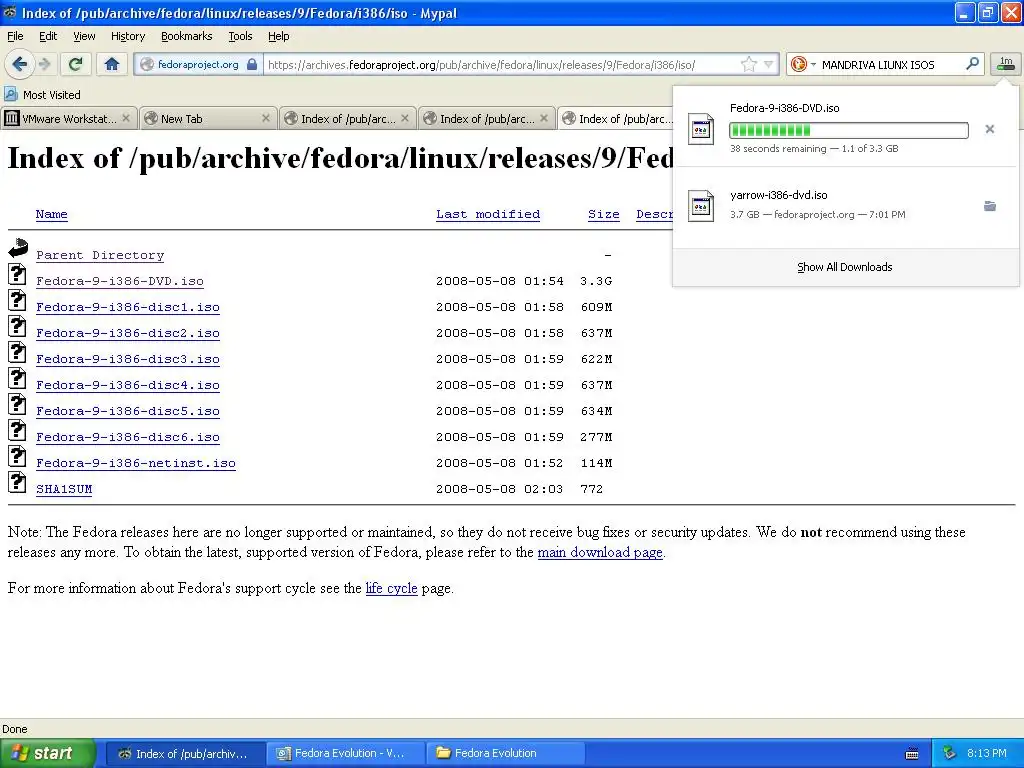Open the SHA1SUM file link
1024x768 pixels.
(64, 489)
